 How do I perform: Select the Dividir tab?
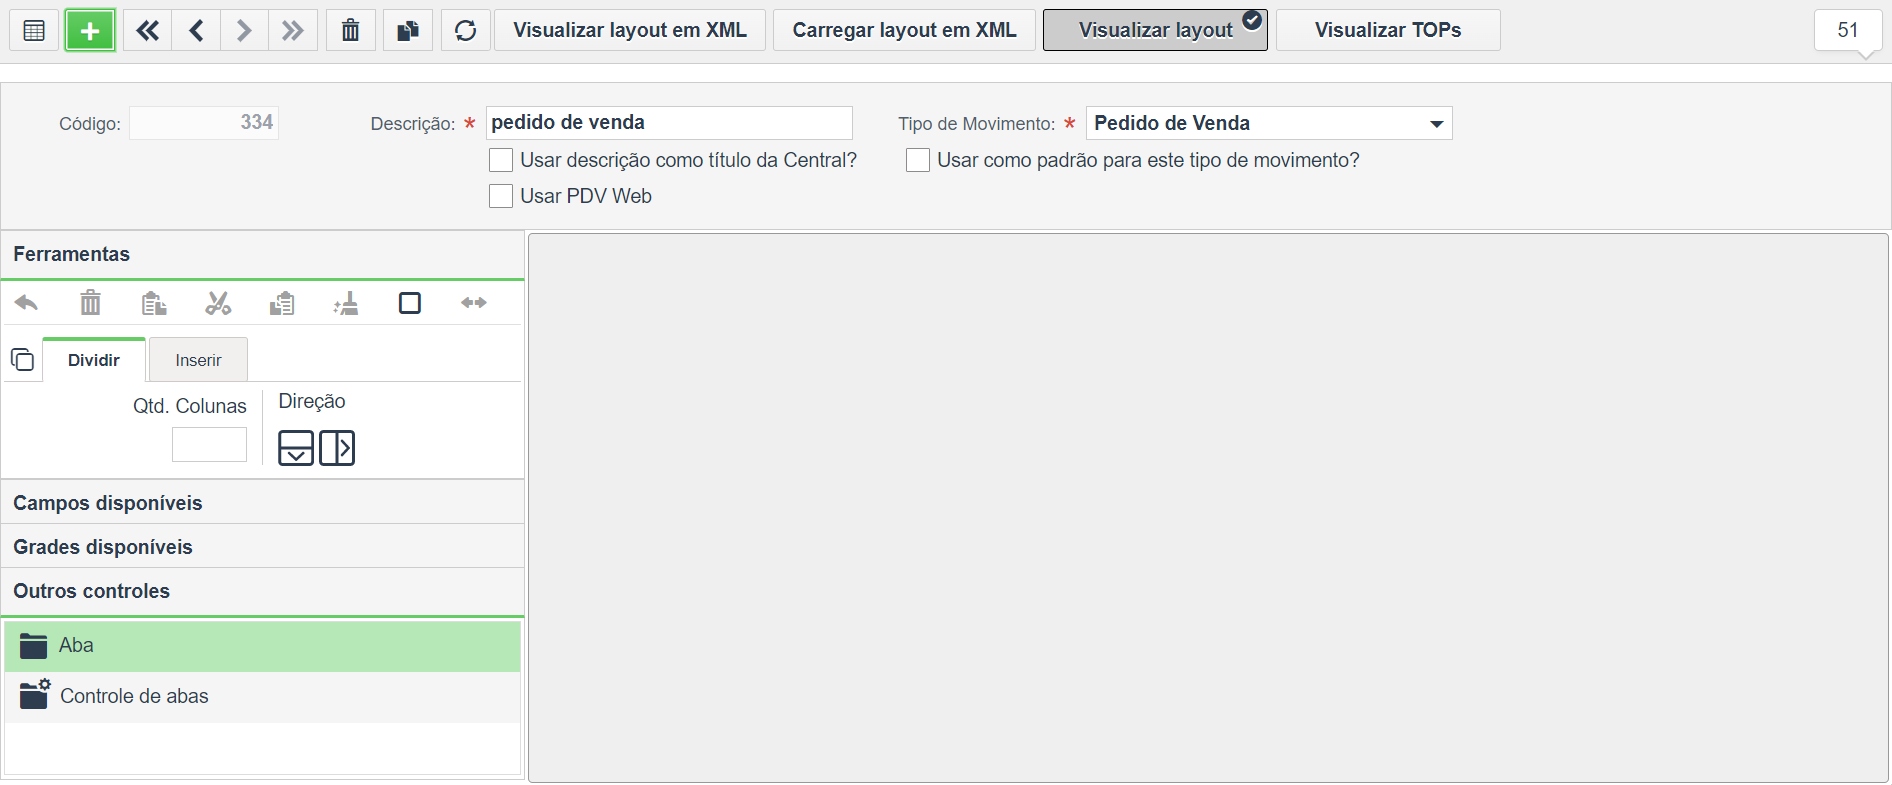tap(94, 360)
